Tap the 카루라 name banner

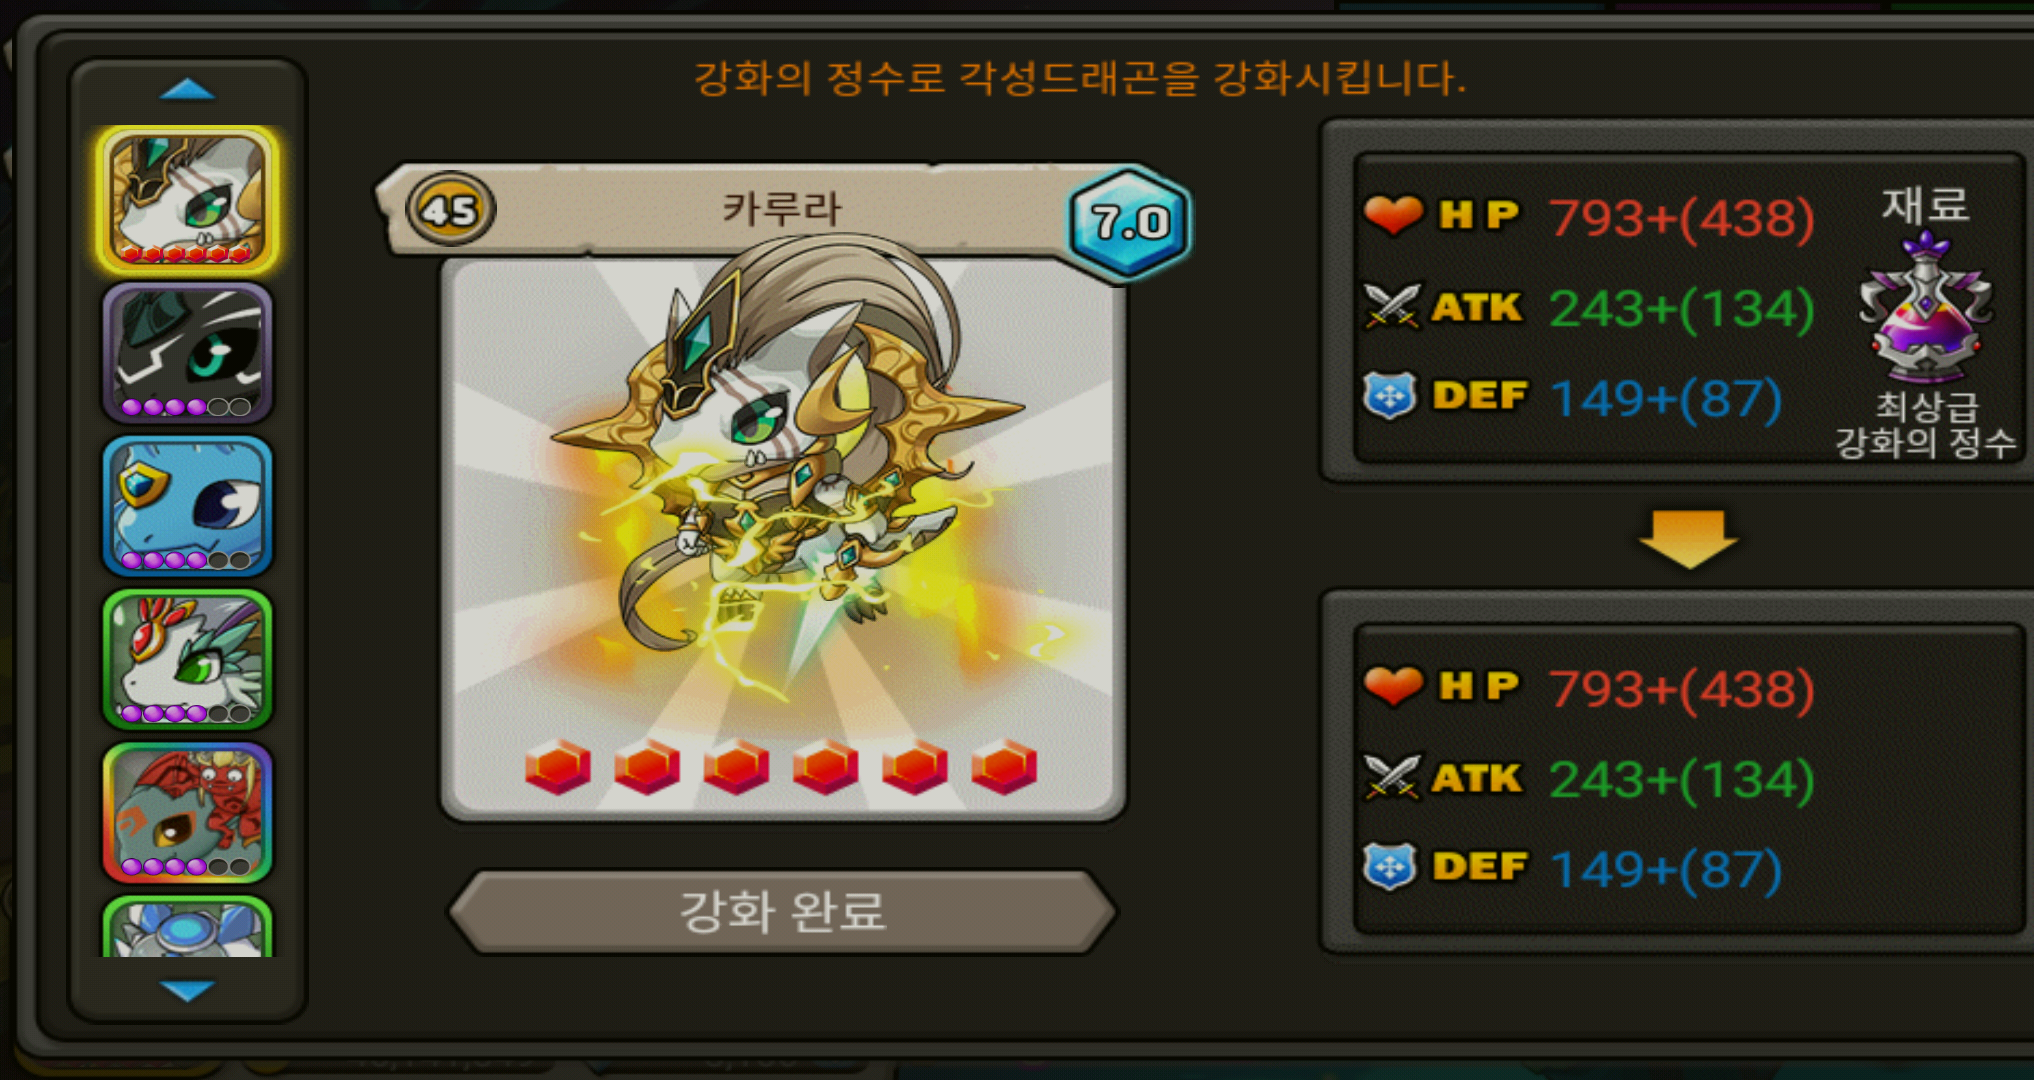782,209
